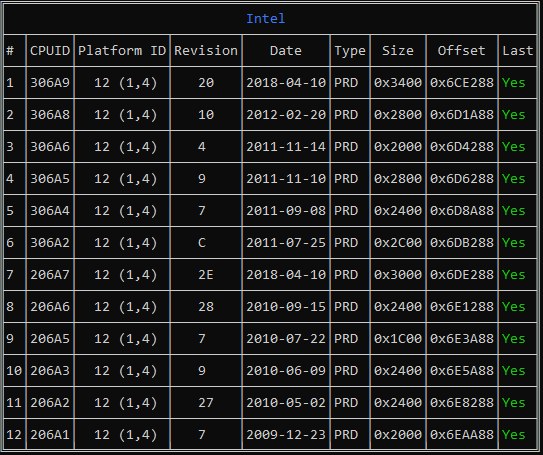Click the Intel table title

tap(266, 18)
